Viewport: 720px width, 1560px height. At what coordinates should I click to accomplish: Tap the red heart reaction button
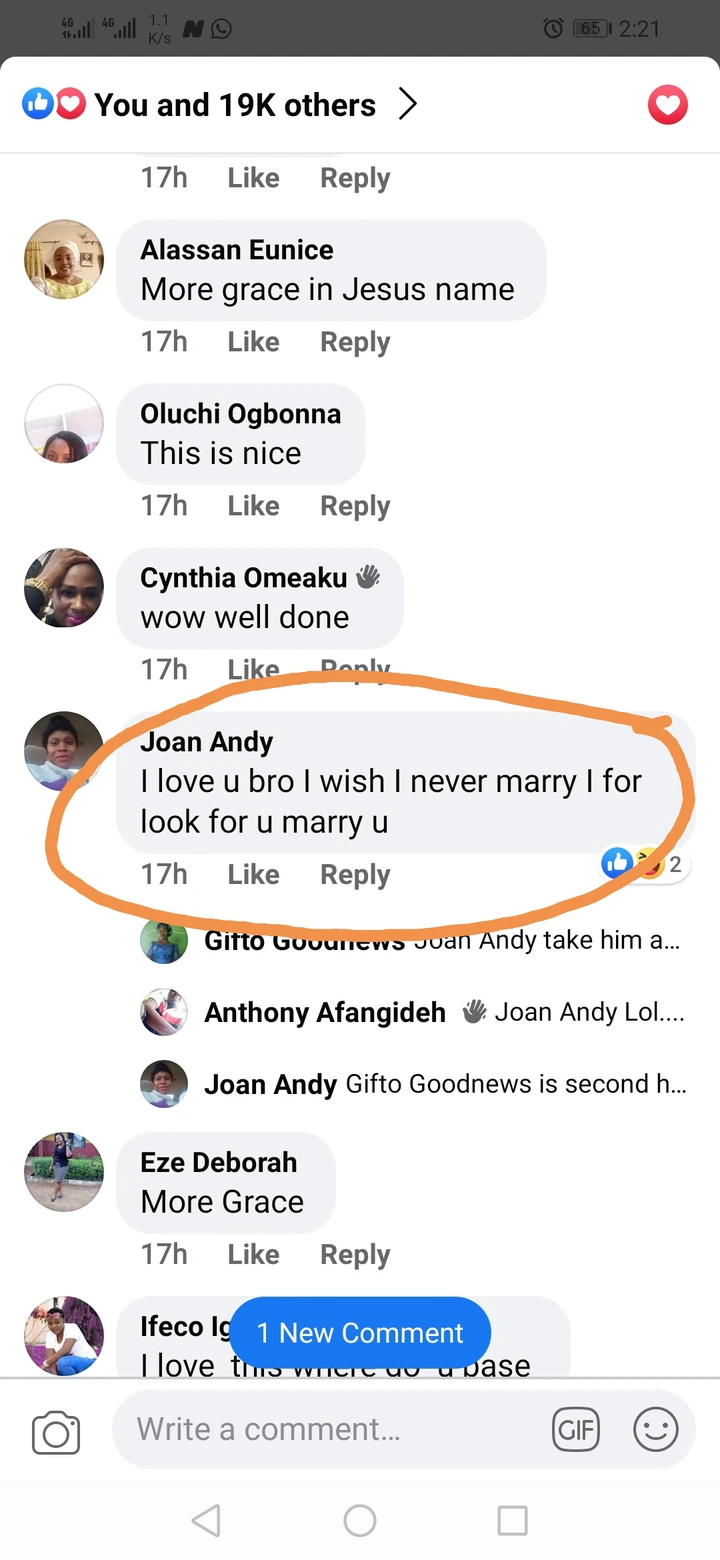pos(667,105)
